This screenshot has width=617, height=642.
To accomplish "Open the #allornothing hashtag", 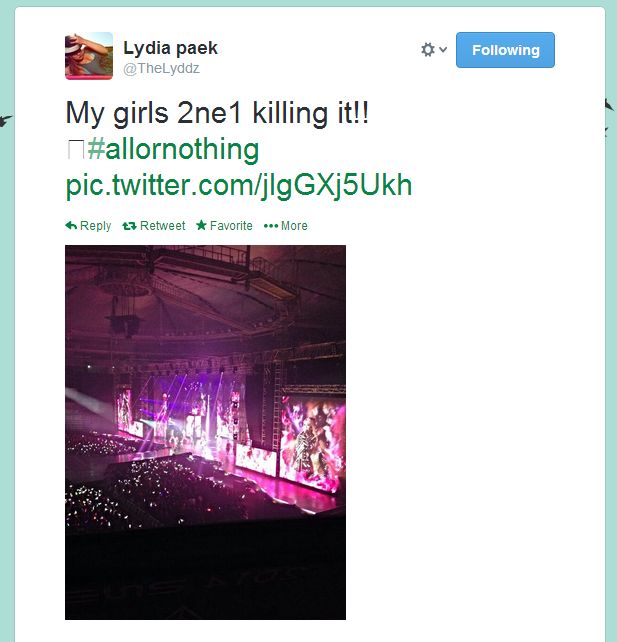I will (173, 150).
